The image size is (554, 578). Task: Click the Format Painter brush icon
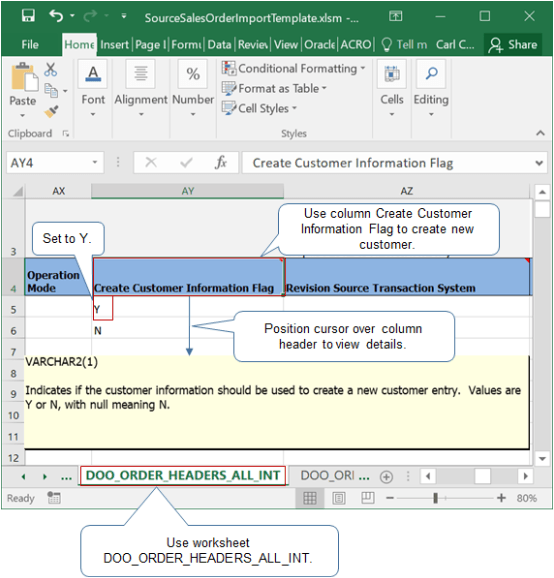[x=51, y=111]
